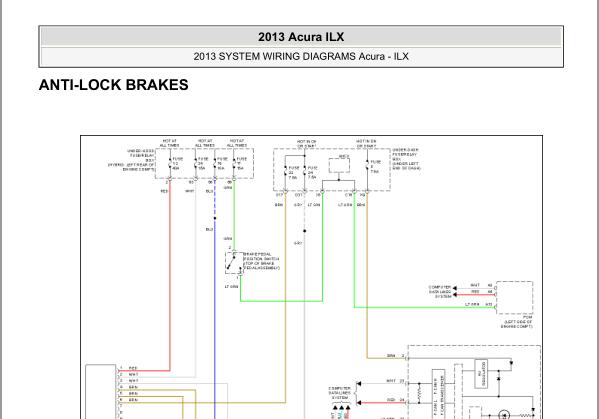Click the resistor symbol between pins 23 and 24
The height and width of the screenshot is (419, 599).
(x=419, y=393)
